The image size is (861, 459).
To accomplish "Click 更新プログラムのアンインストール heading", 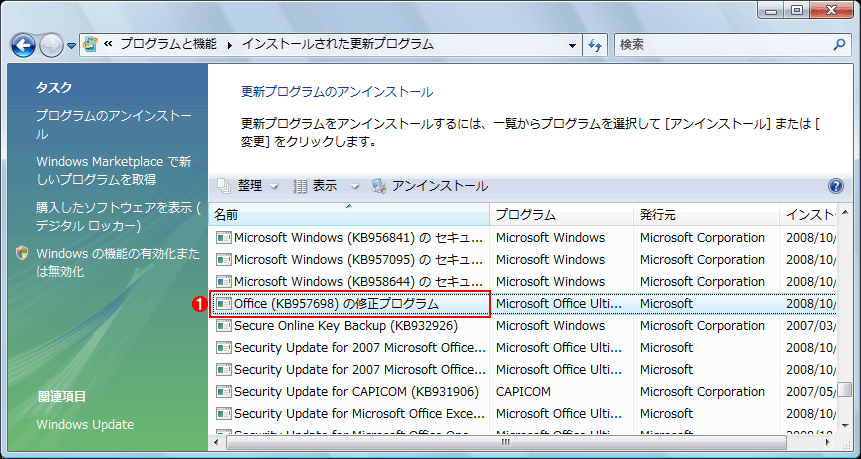I will [x=337, y=92].
